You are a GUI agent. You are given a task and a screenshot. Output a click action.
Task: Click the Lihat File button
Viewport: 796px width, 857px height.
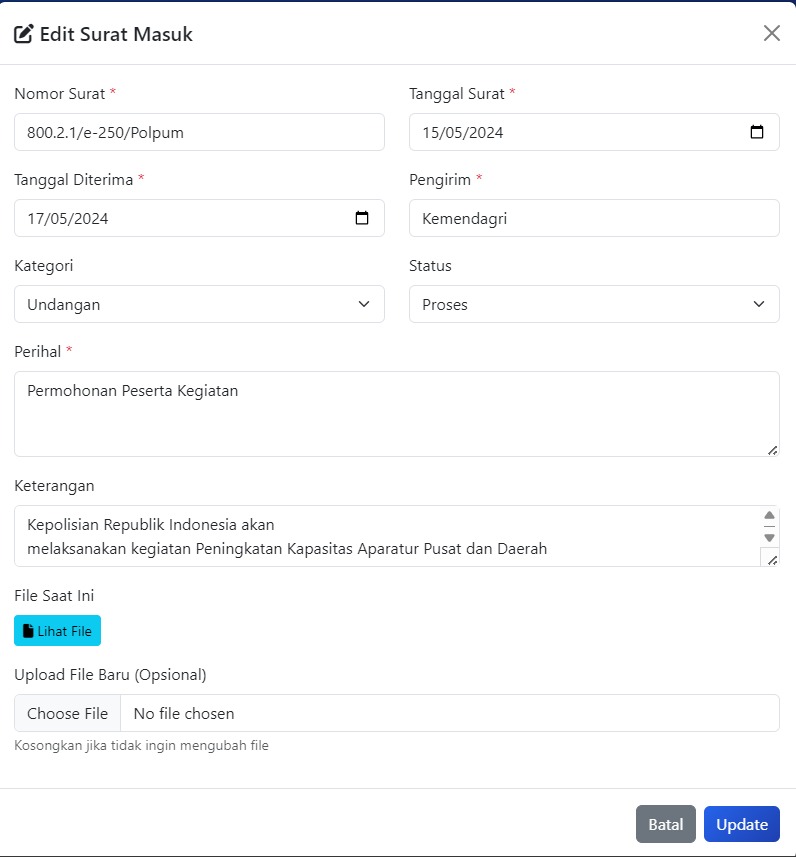57,630
